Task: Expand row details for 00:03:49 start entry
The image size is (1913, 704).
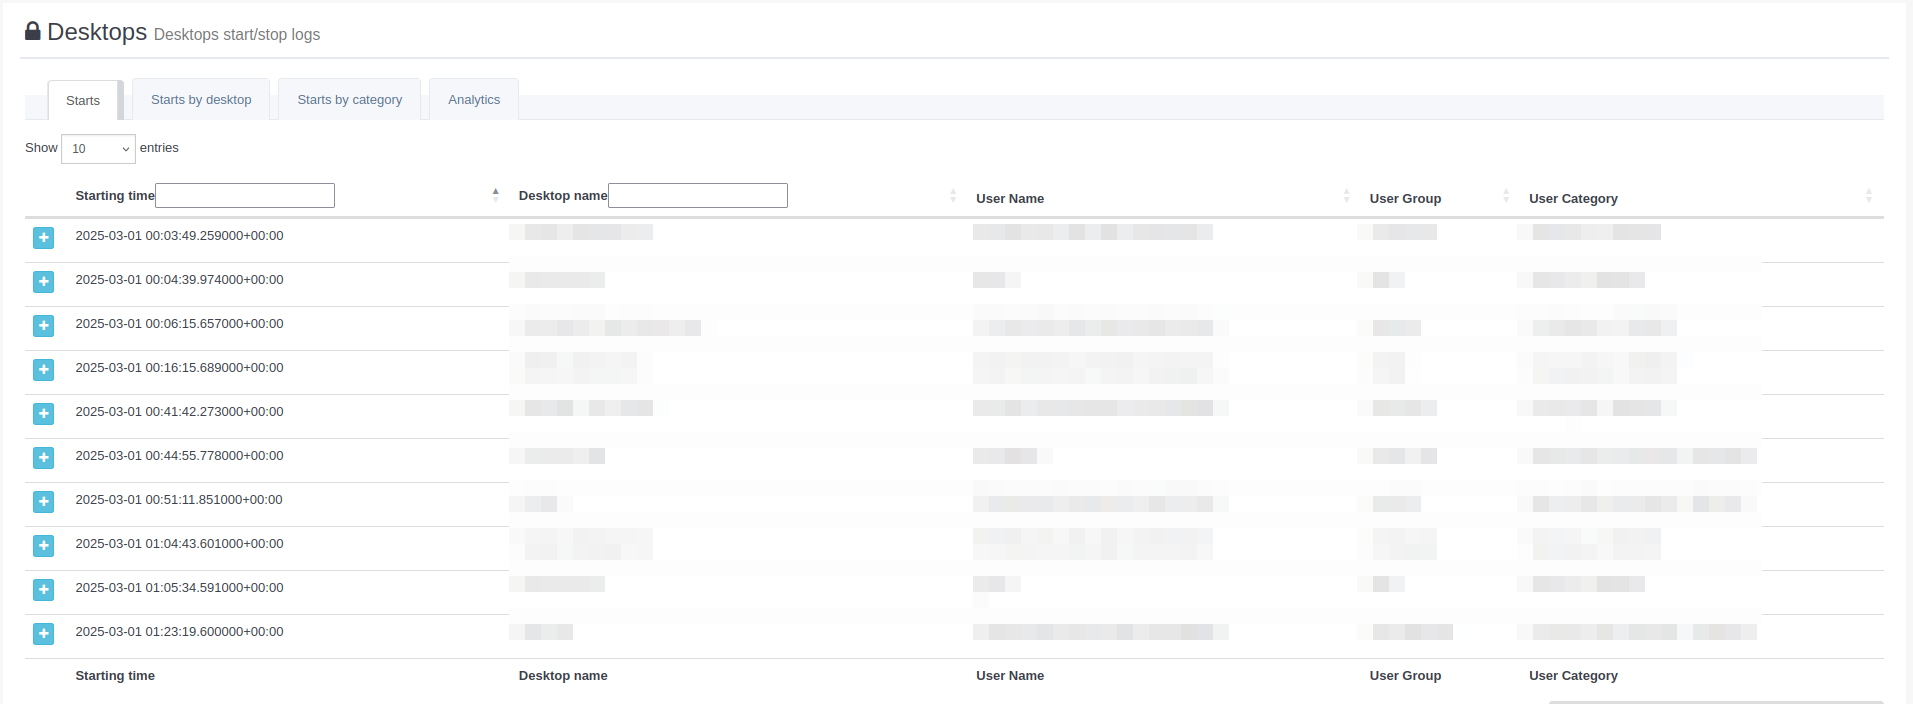Action: coord(43,238)
